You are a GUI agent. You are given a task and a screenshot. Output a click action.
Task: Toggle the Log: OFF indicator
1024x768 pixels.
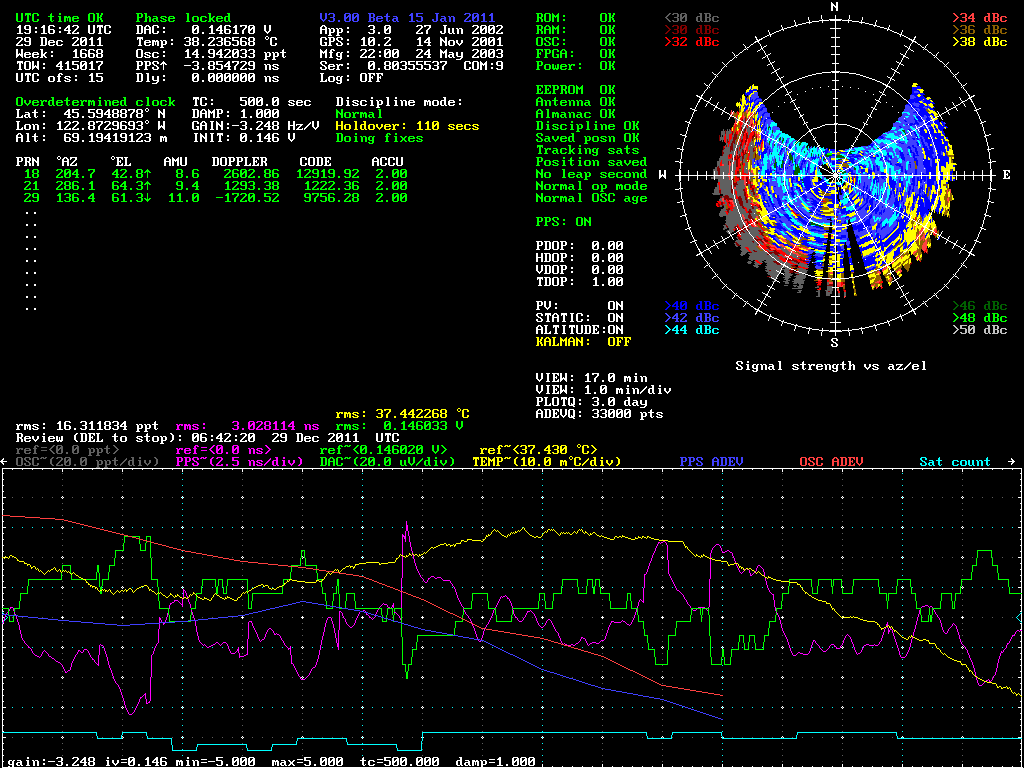coord(351,78)
